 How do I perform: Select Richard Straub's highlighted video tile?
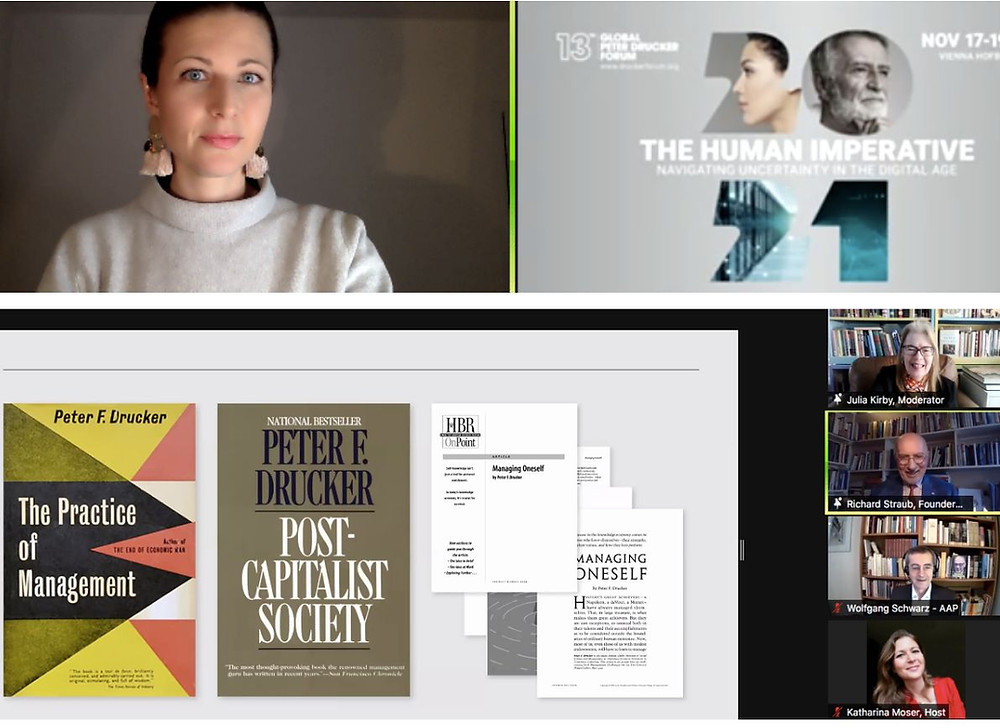(x=913, y=462)
